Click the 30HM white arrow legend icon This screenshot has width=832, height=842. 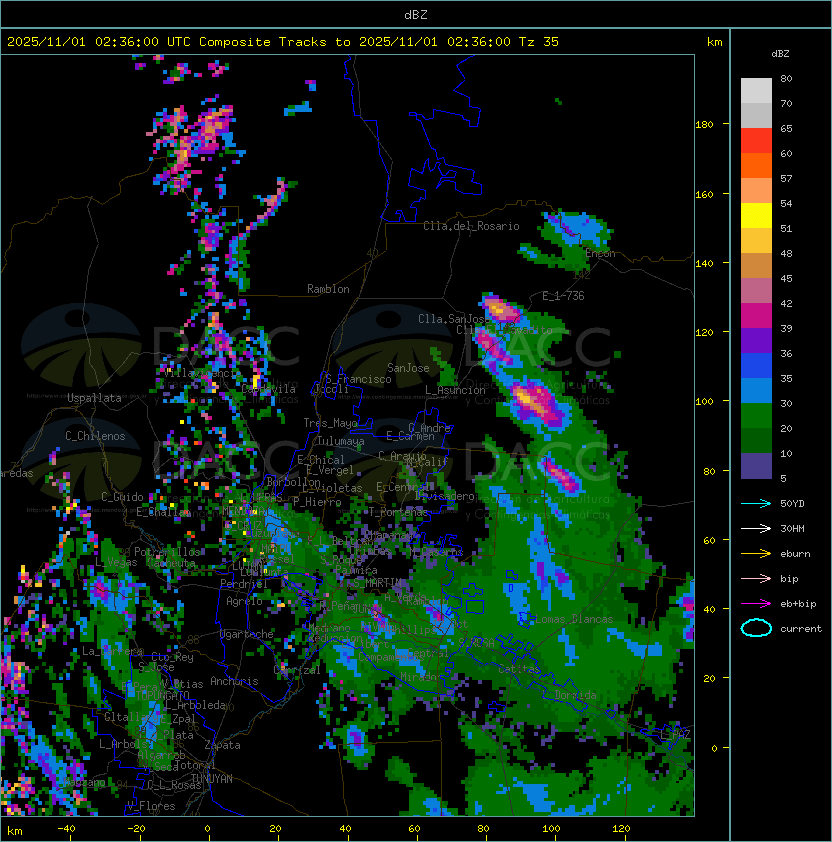[x=756, y=528]
